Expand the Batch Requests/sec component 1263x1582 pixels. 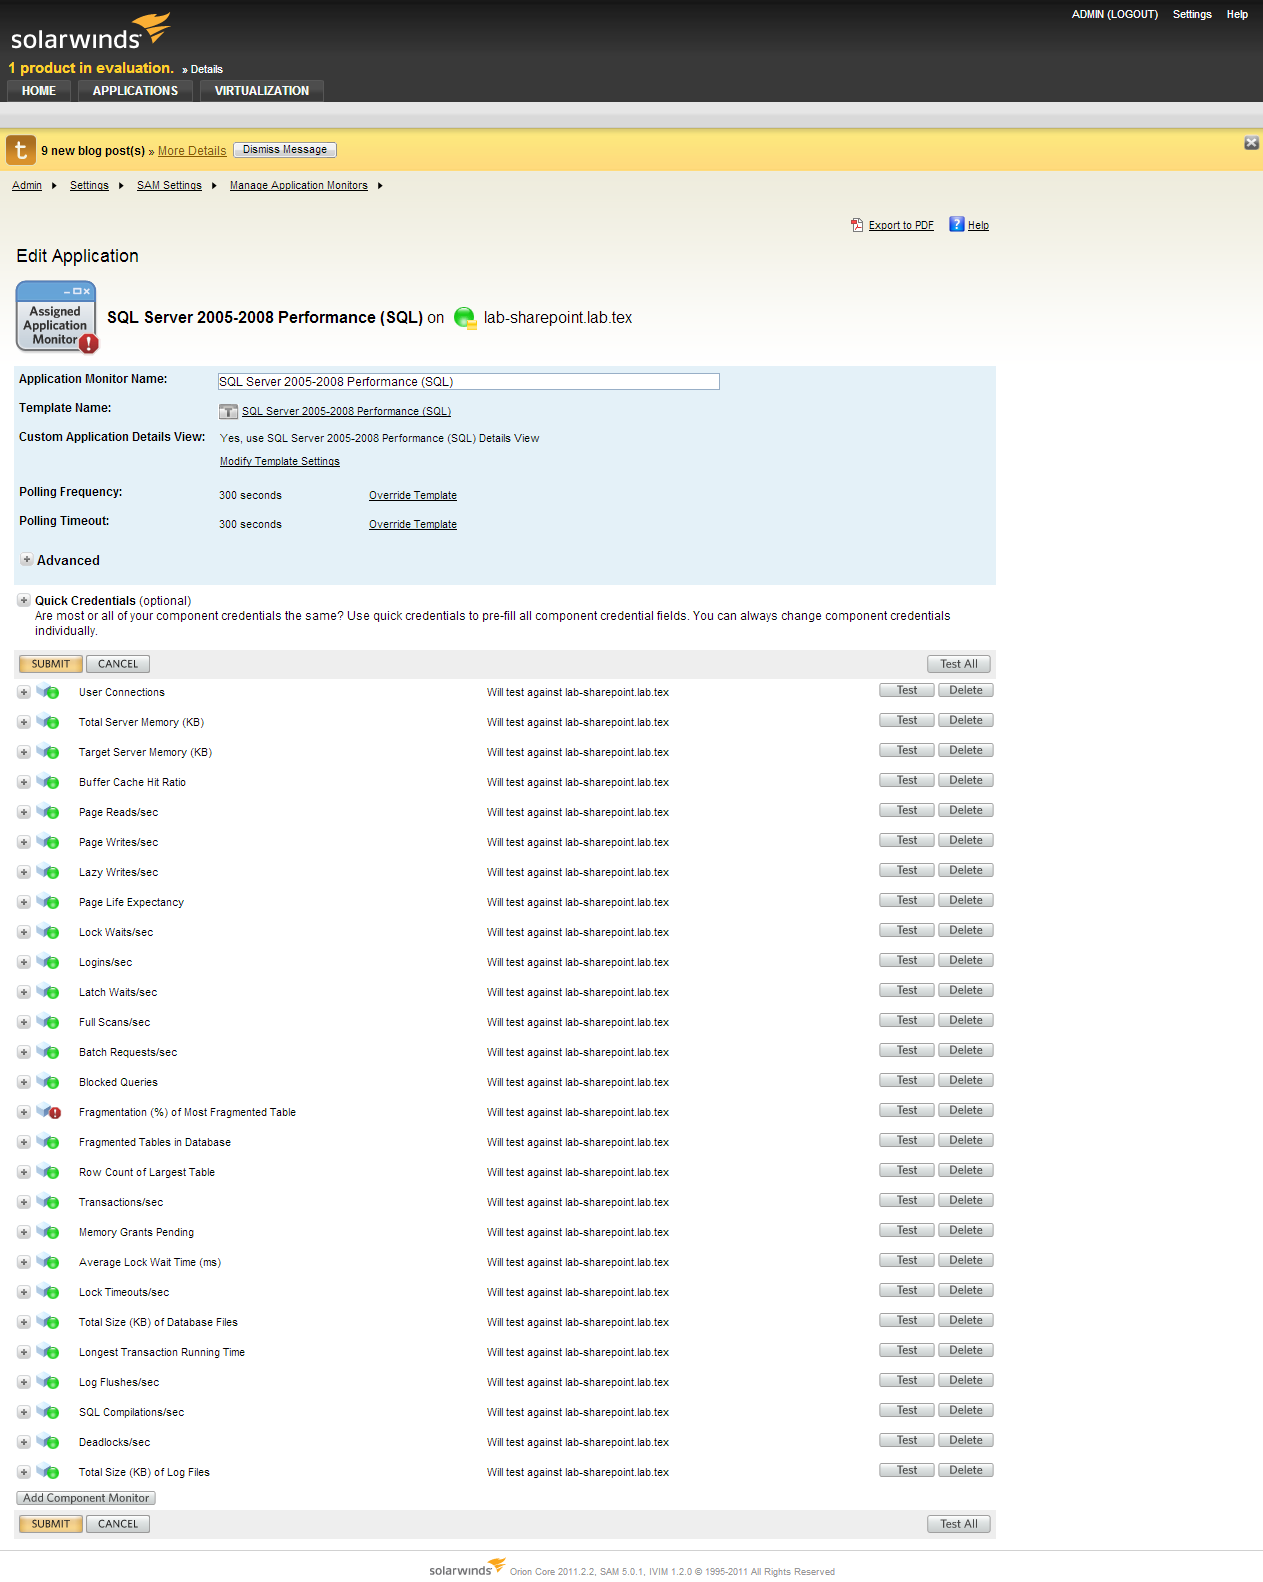tap(23, 1052)
